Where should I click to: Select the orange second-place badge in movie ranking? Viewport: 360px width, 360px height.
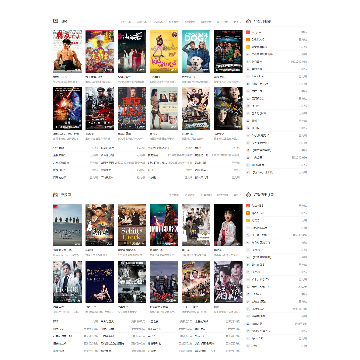point(248,40)
